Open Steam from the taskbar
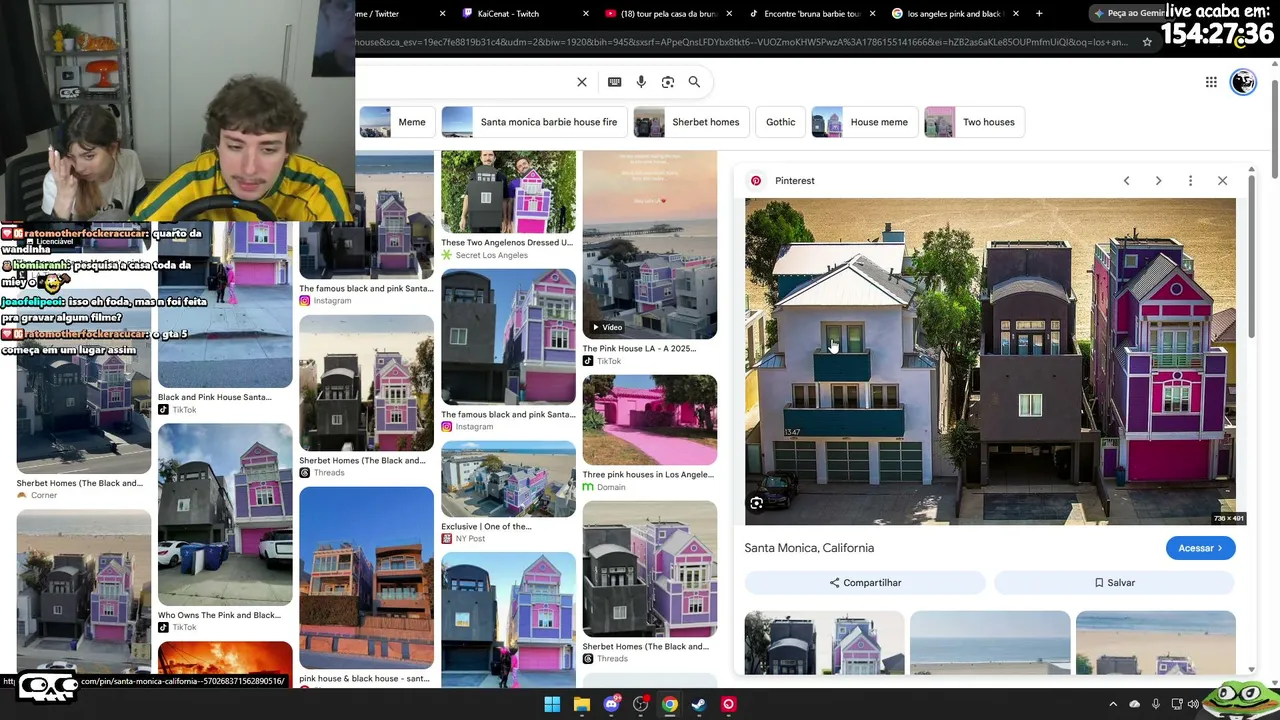 point(699,704)
